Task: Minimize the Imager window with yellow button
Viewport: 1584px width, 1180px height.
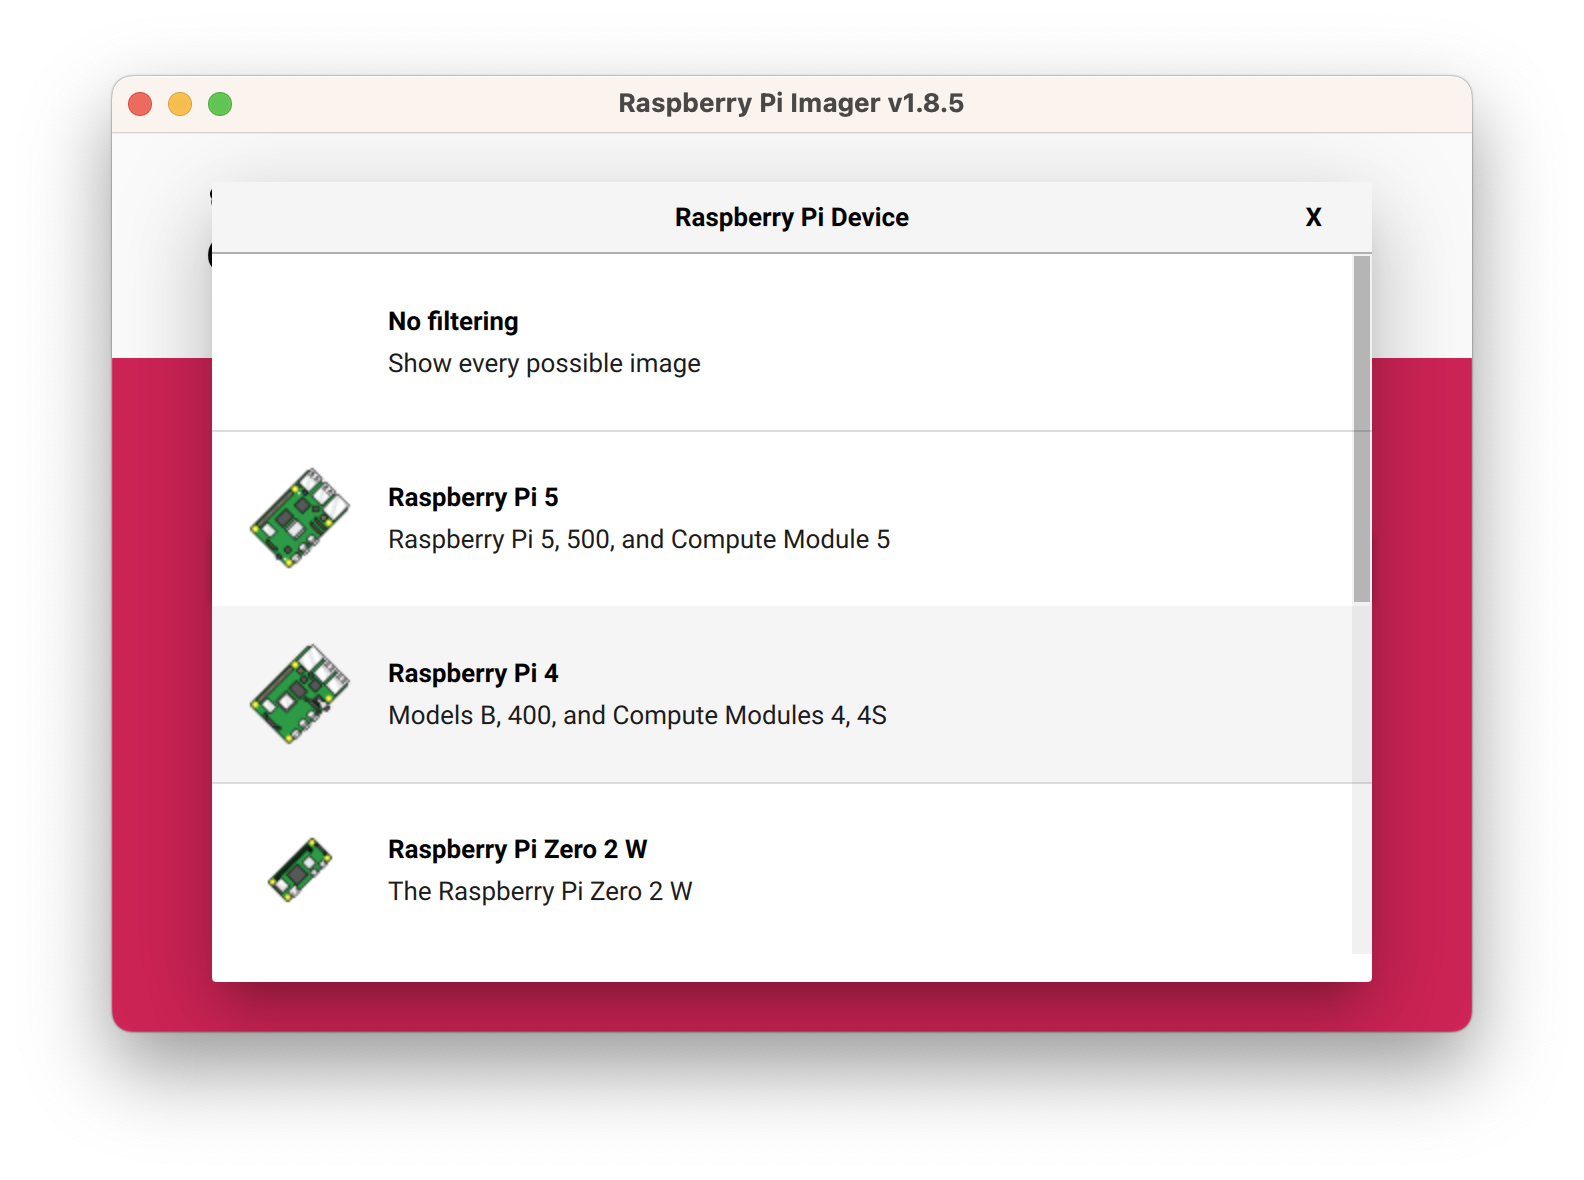Action: 180,104
